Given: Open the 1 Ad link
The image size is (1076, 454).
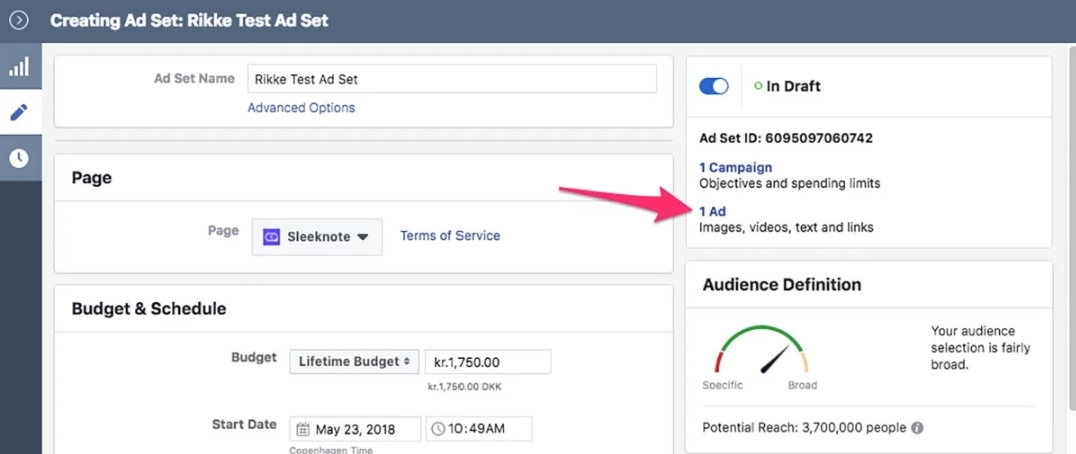Looking at the screenshot, I should pos(712,211).
